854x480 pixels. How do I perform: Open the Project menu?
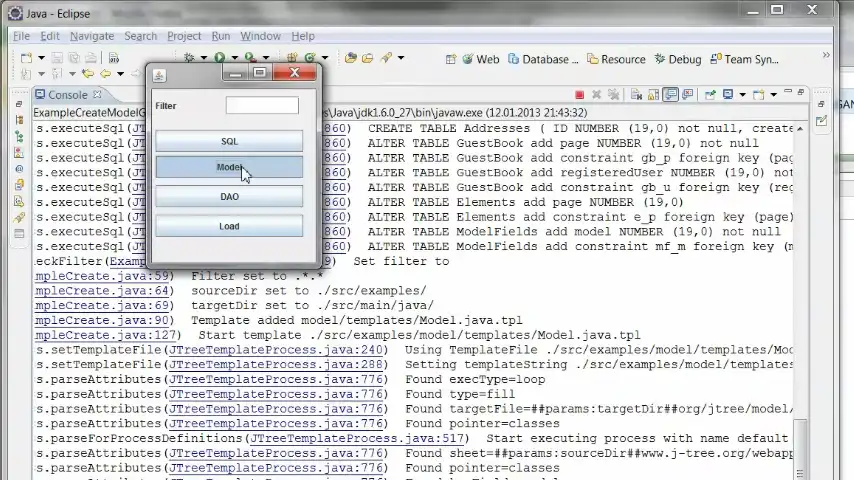point(184,36)
